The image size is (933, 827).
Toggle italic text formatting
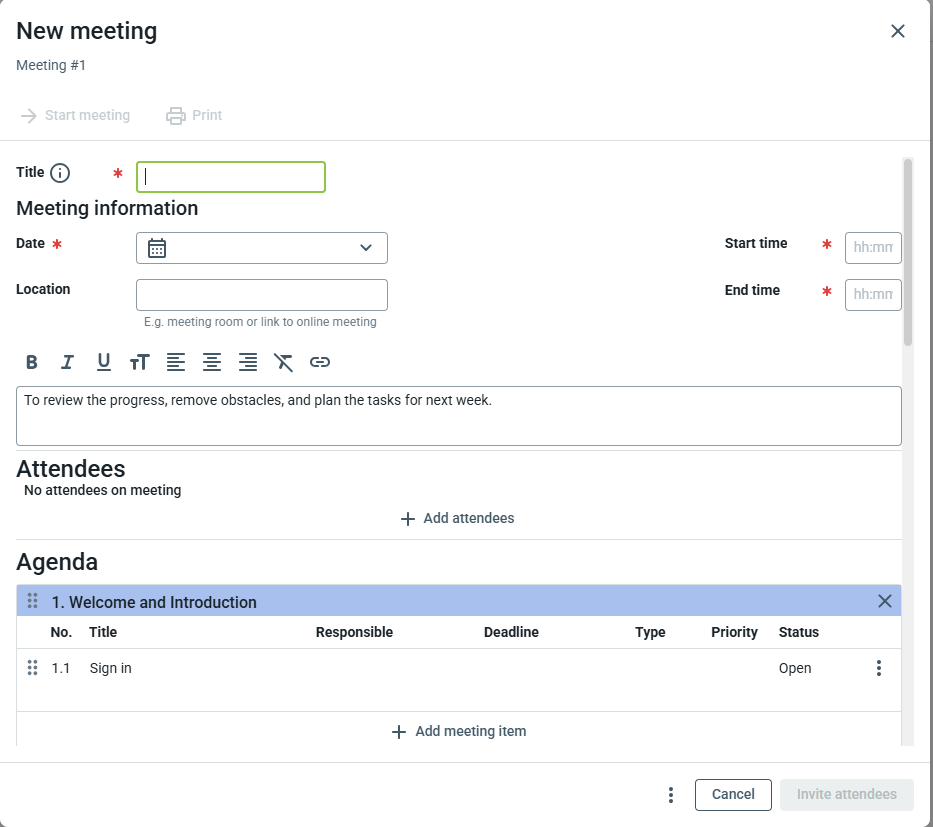tap(68, 362)
